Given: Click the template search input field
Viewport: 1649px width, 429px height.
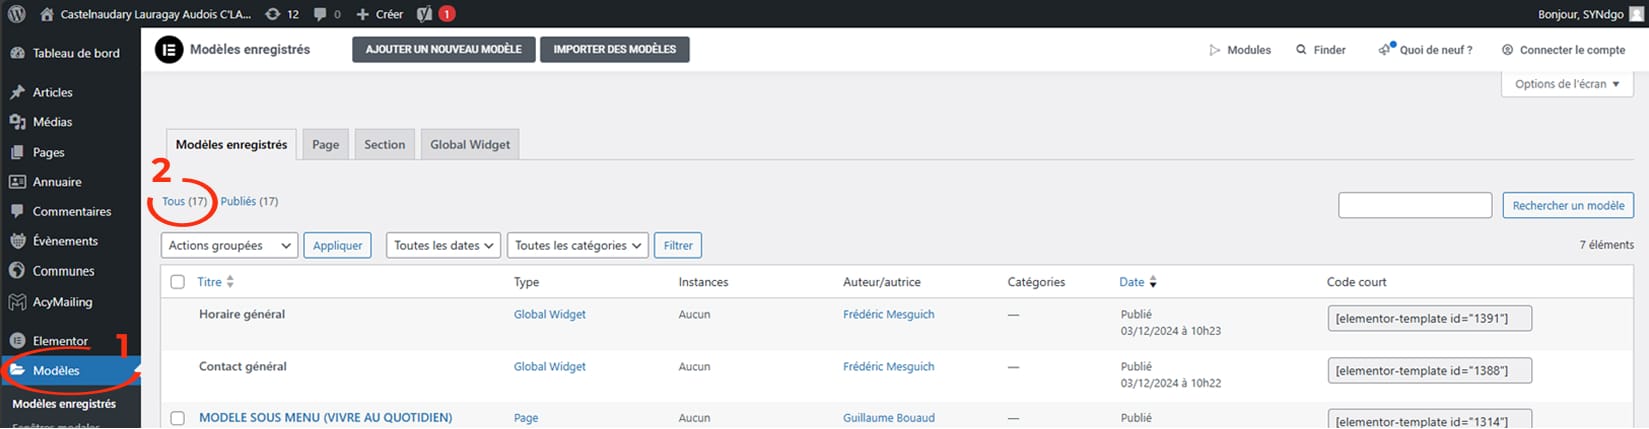Looking at the screenshot, I should click(x=1415, y=205).
